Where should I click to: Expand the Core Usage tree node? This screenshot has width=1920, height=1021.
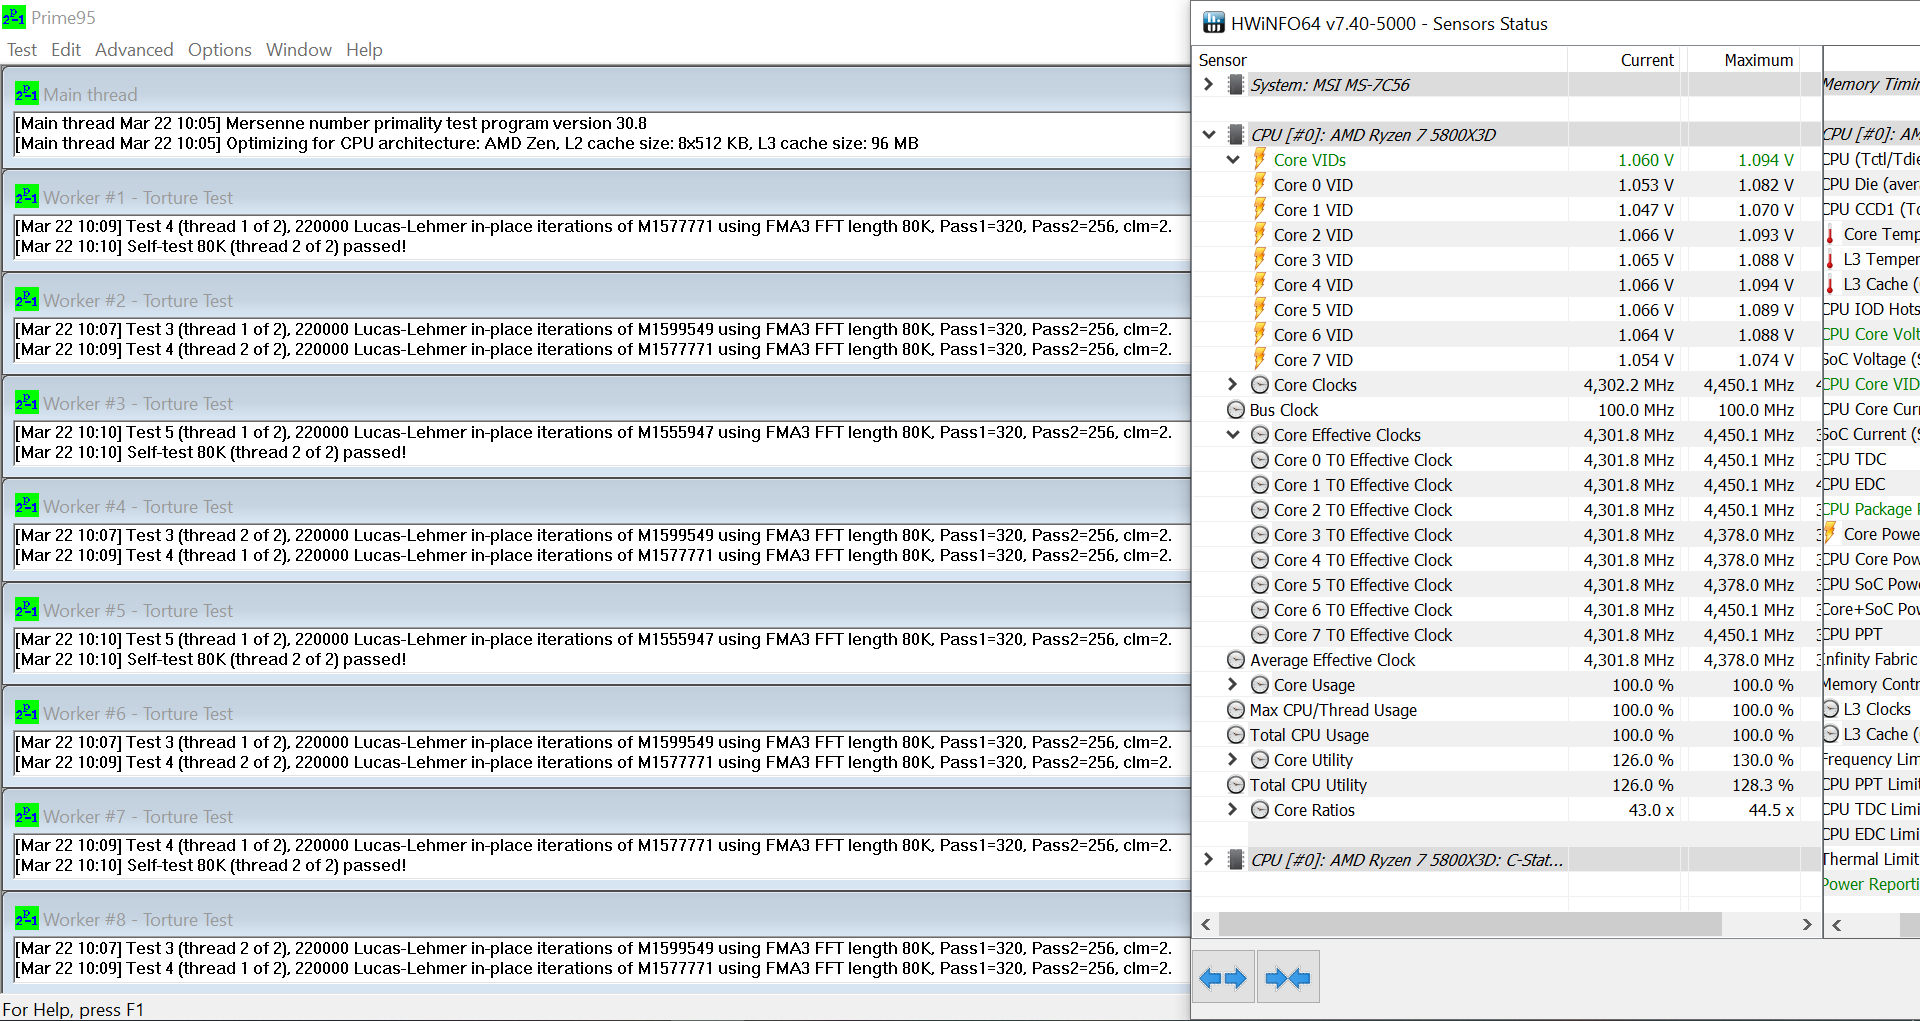pos(1233,684)
